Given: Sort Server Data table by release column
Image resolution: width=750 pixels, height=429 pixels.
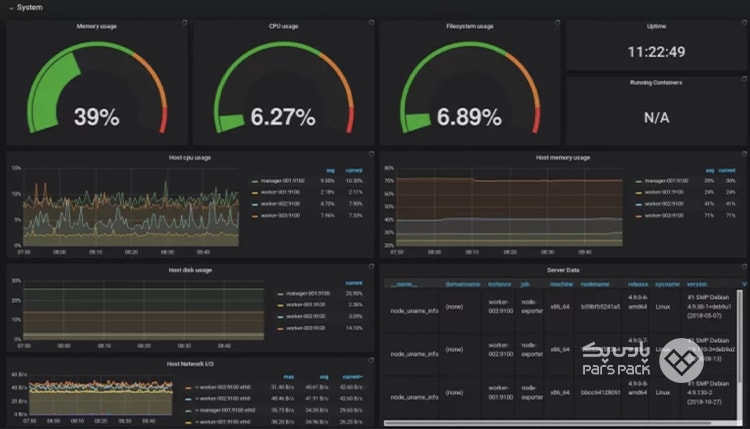Looking at the screenshot, I should coord(638,284).
